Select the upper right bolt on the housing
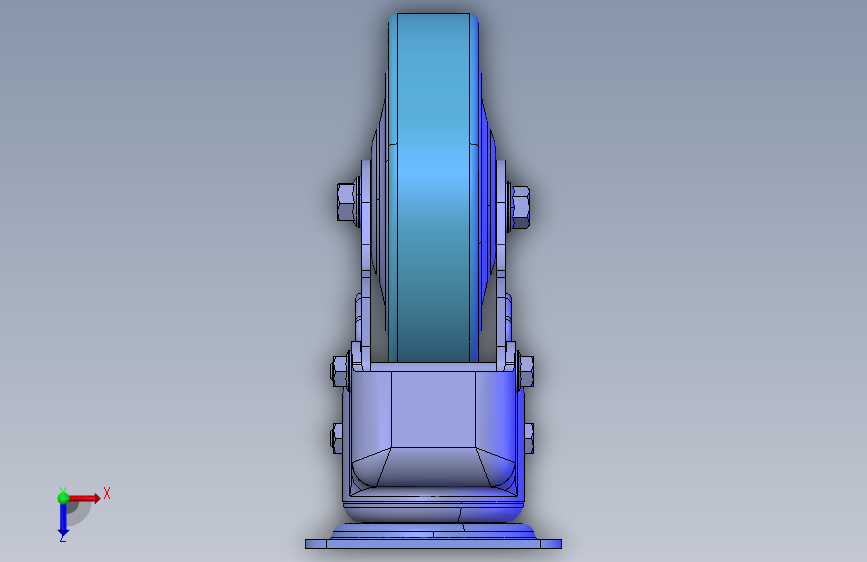The width and height of the screenshot is (867, 562). [x=526, y=371]
